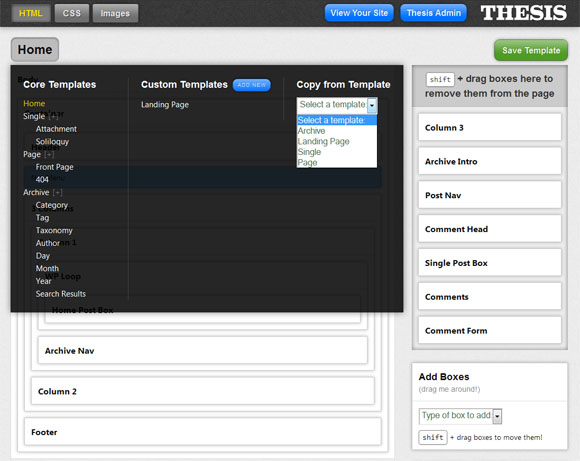Pick Single in the copy dropdown list

click(337, 152)
